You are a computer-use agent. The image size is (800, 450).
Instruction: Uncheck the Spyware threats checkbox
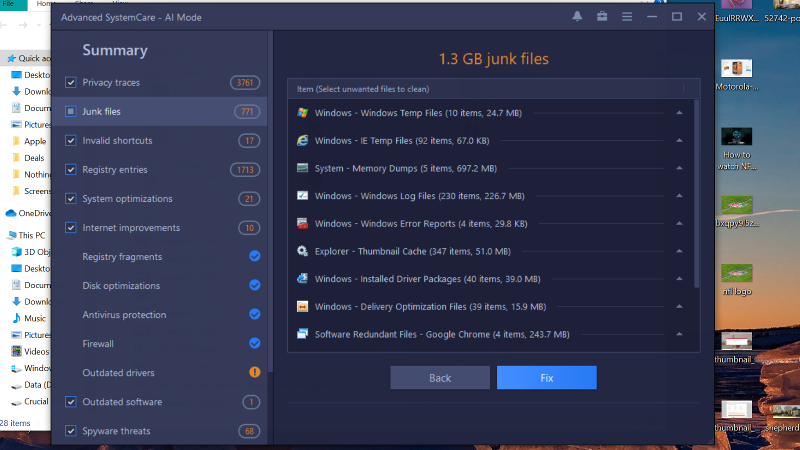point(70,431)
